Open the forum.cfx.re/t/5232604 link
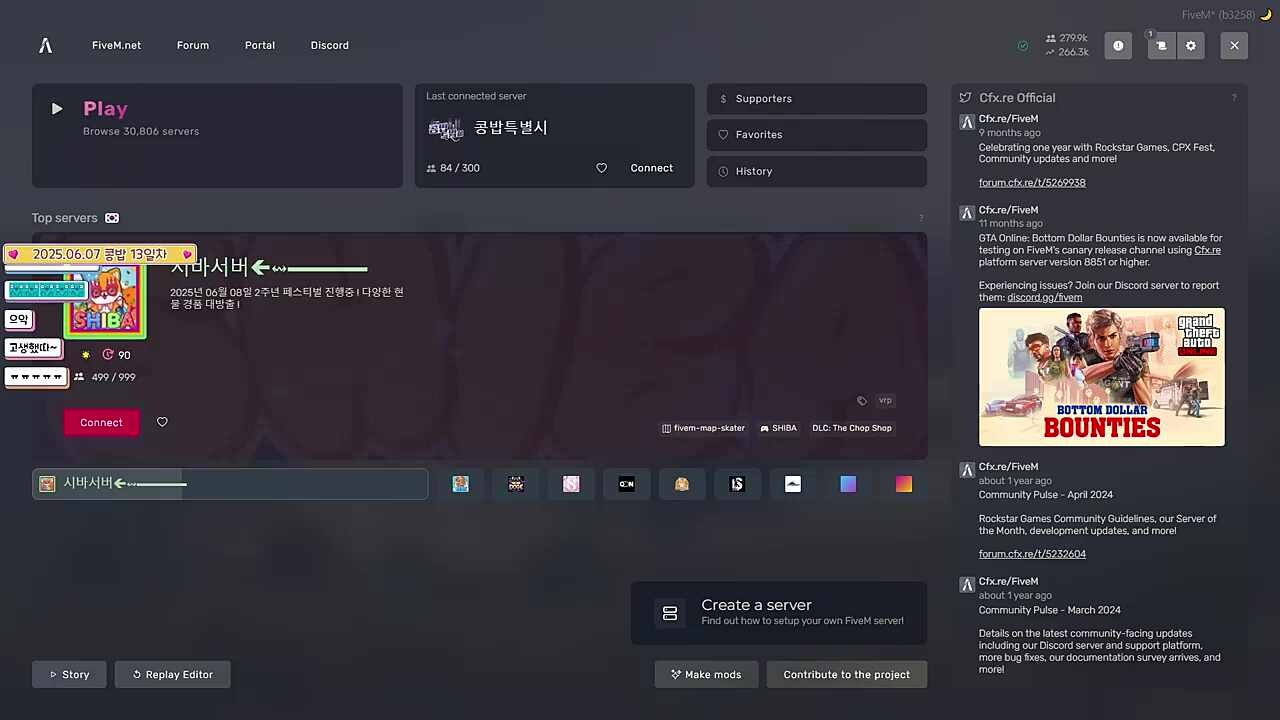1280x720 pixels. click(x=1032, y=554)
